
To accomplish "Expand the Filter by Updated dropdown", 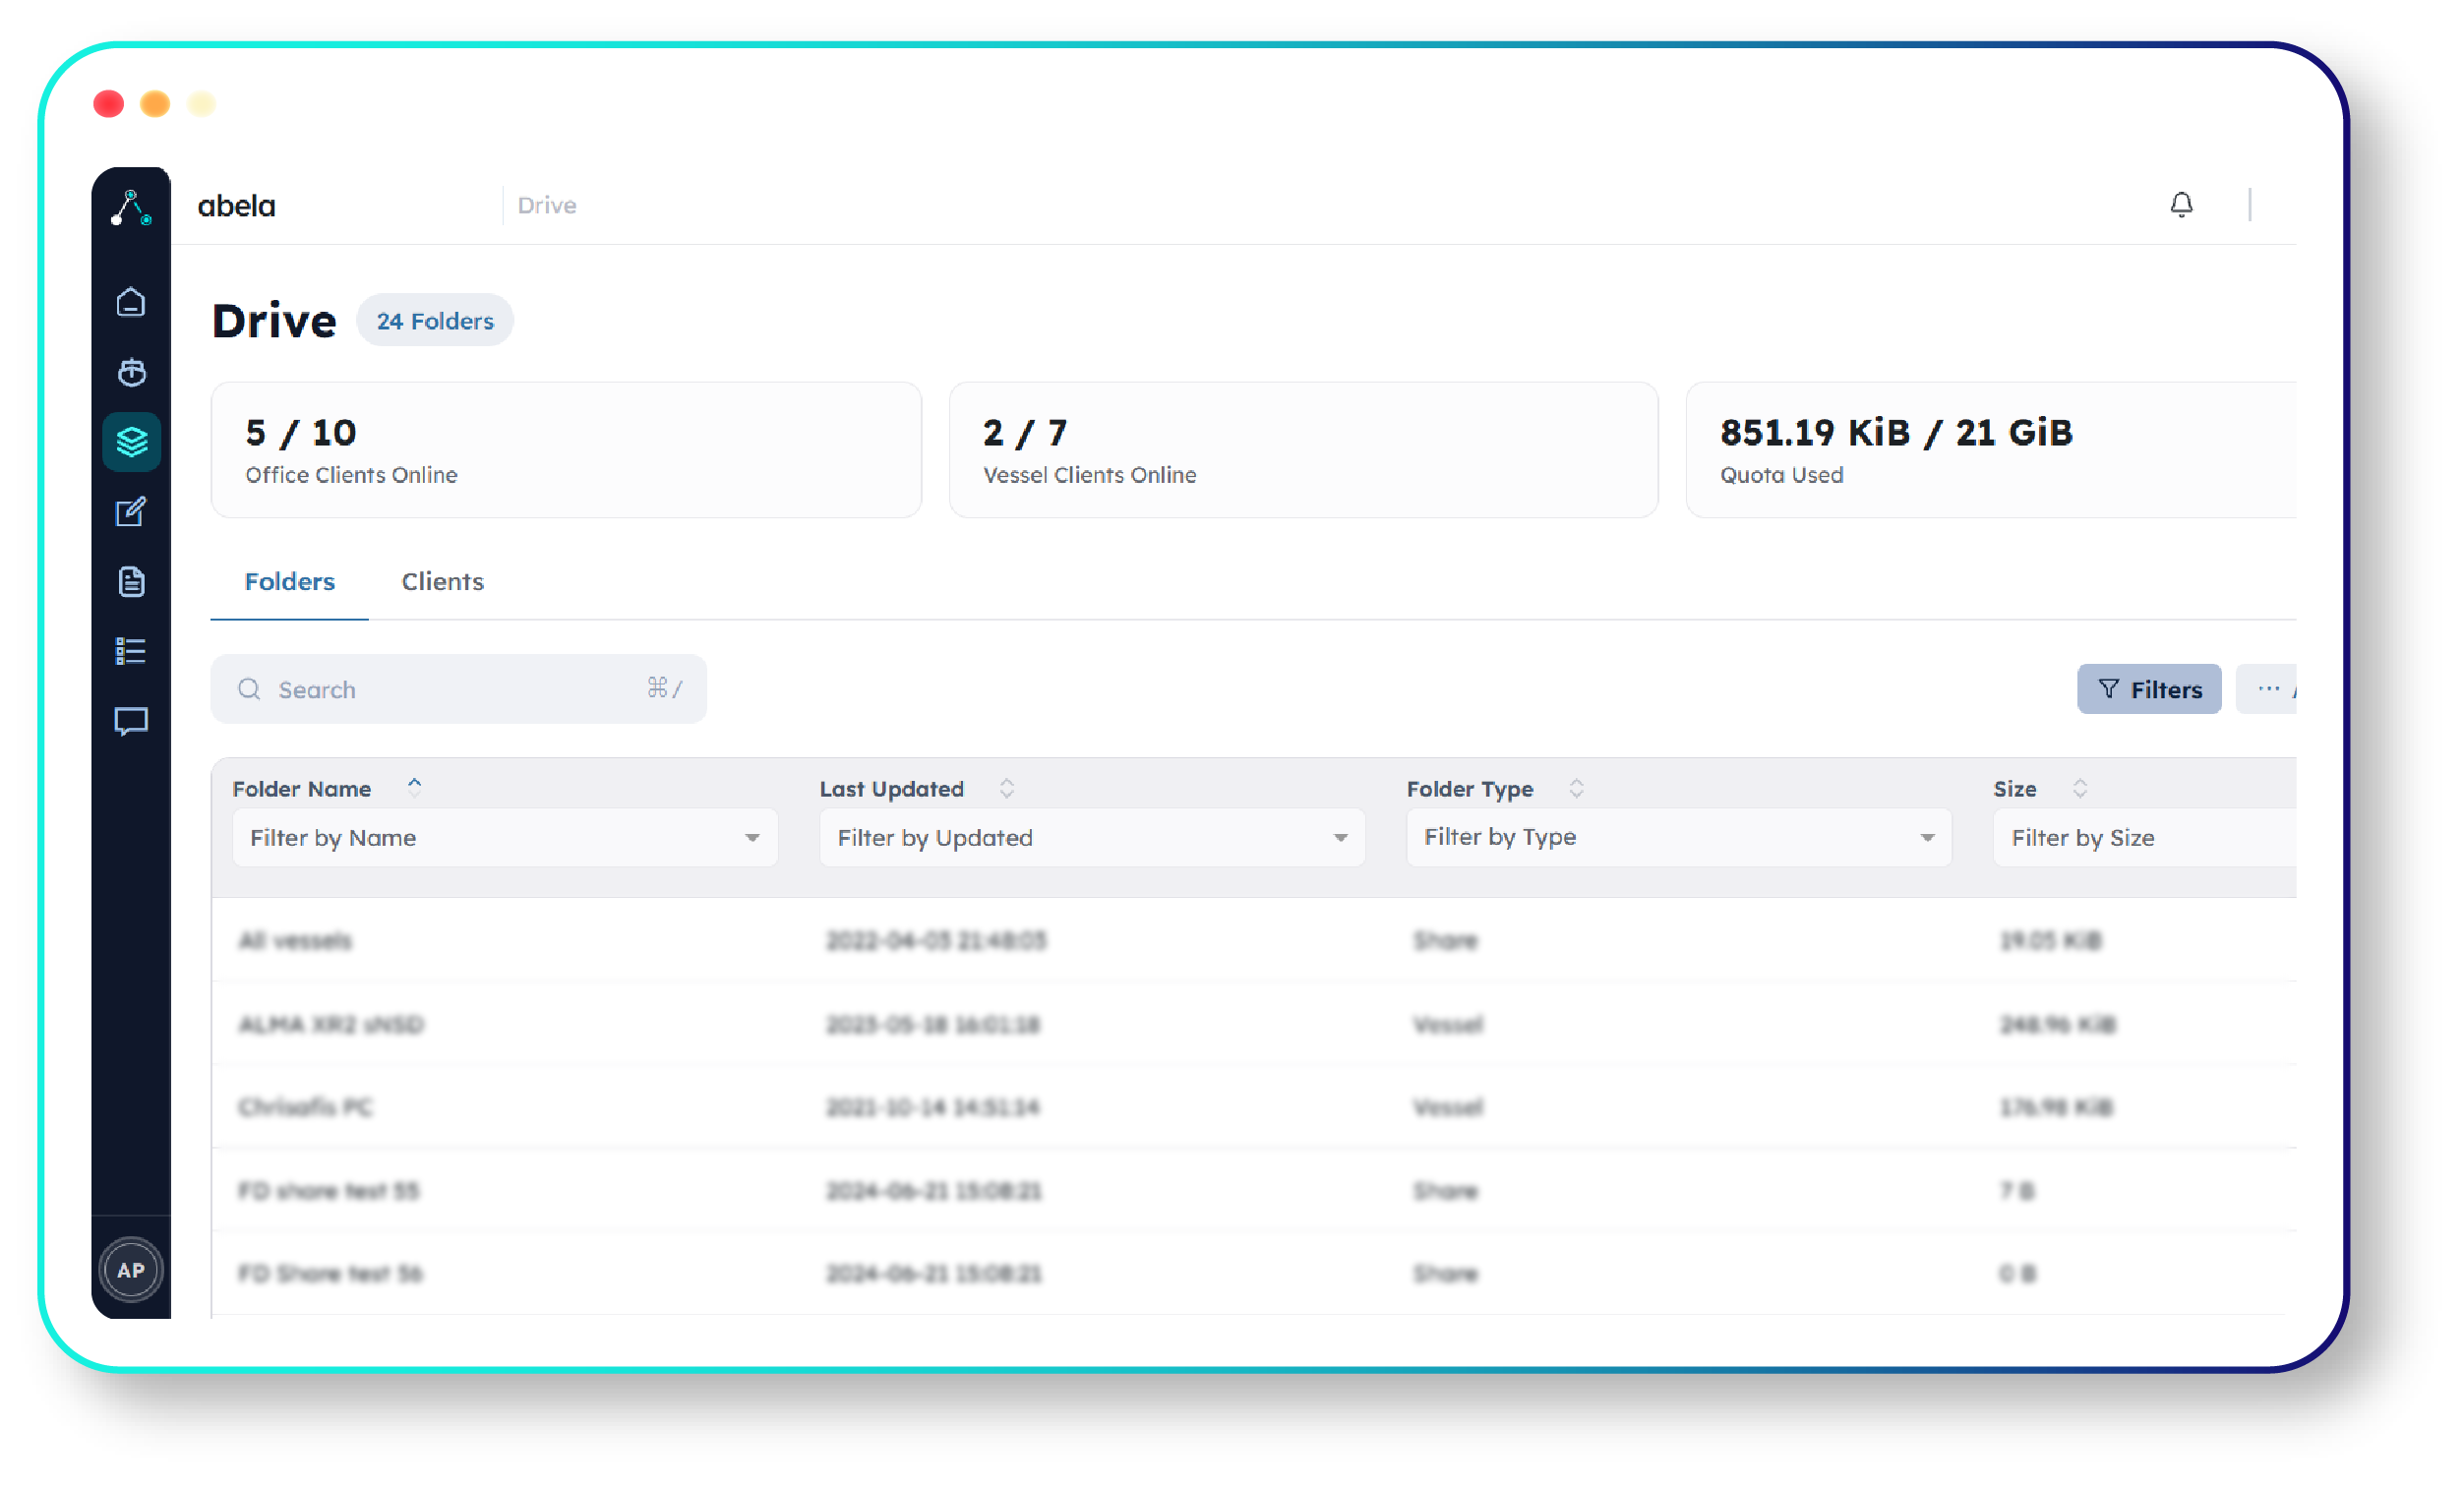I will [x=1092, y=838].
